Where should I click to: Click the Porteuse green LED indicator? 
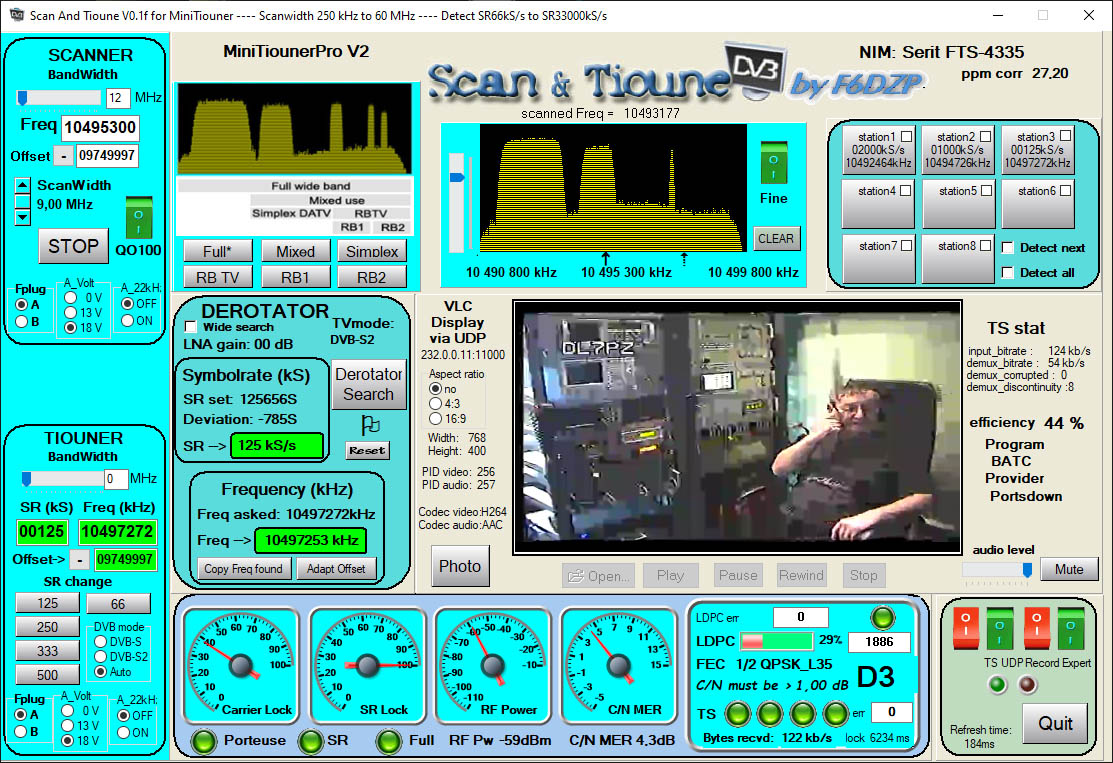coord(204,741)
